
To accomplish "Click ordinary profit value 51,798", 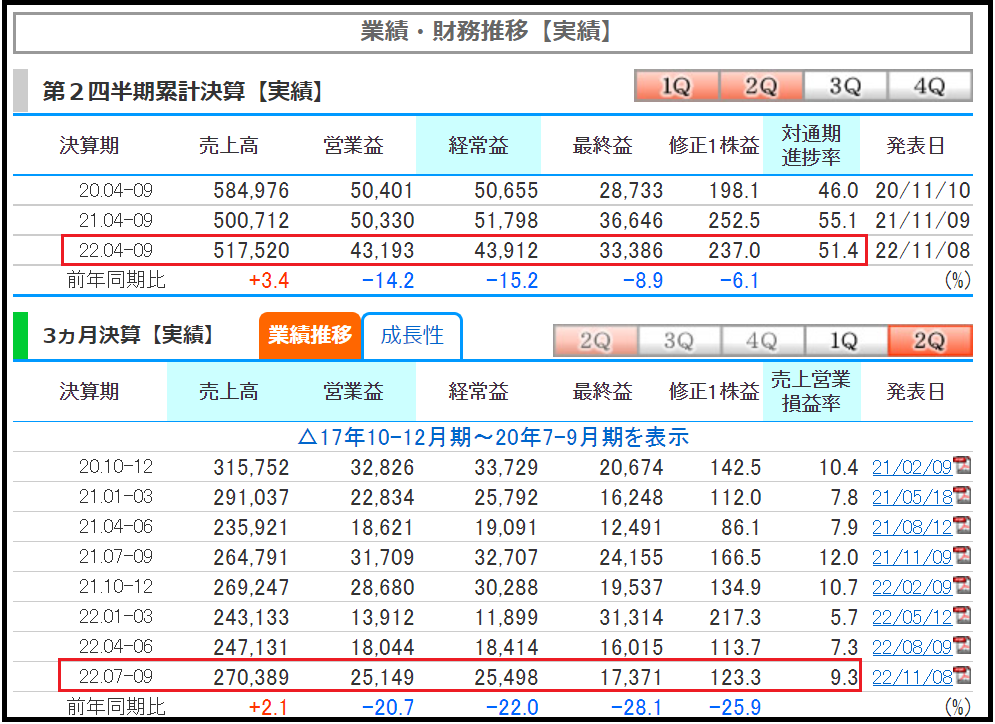I will tap(506, 220).
